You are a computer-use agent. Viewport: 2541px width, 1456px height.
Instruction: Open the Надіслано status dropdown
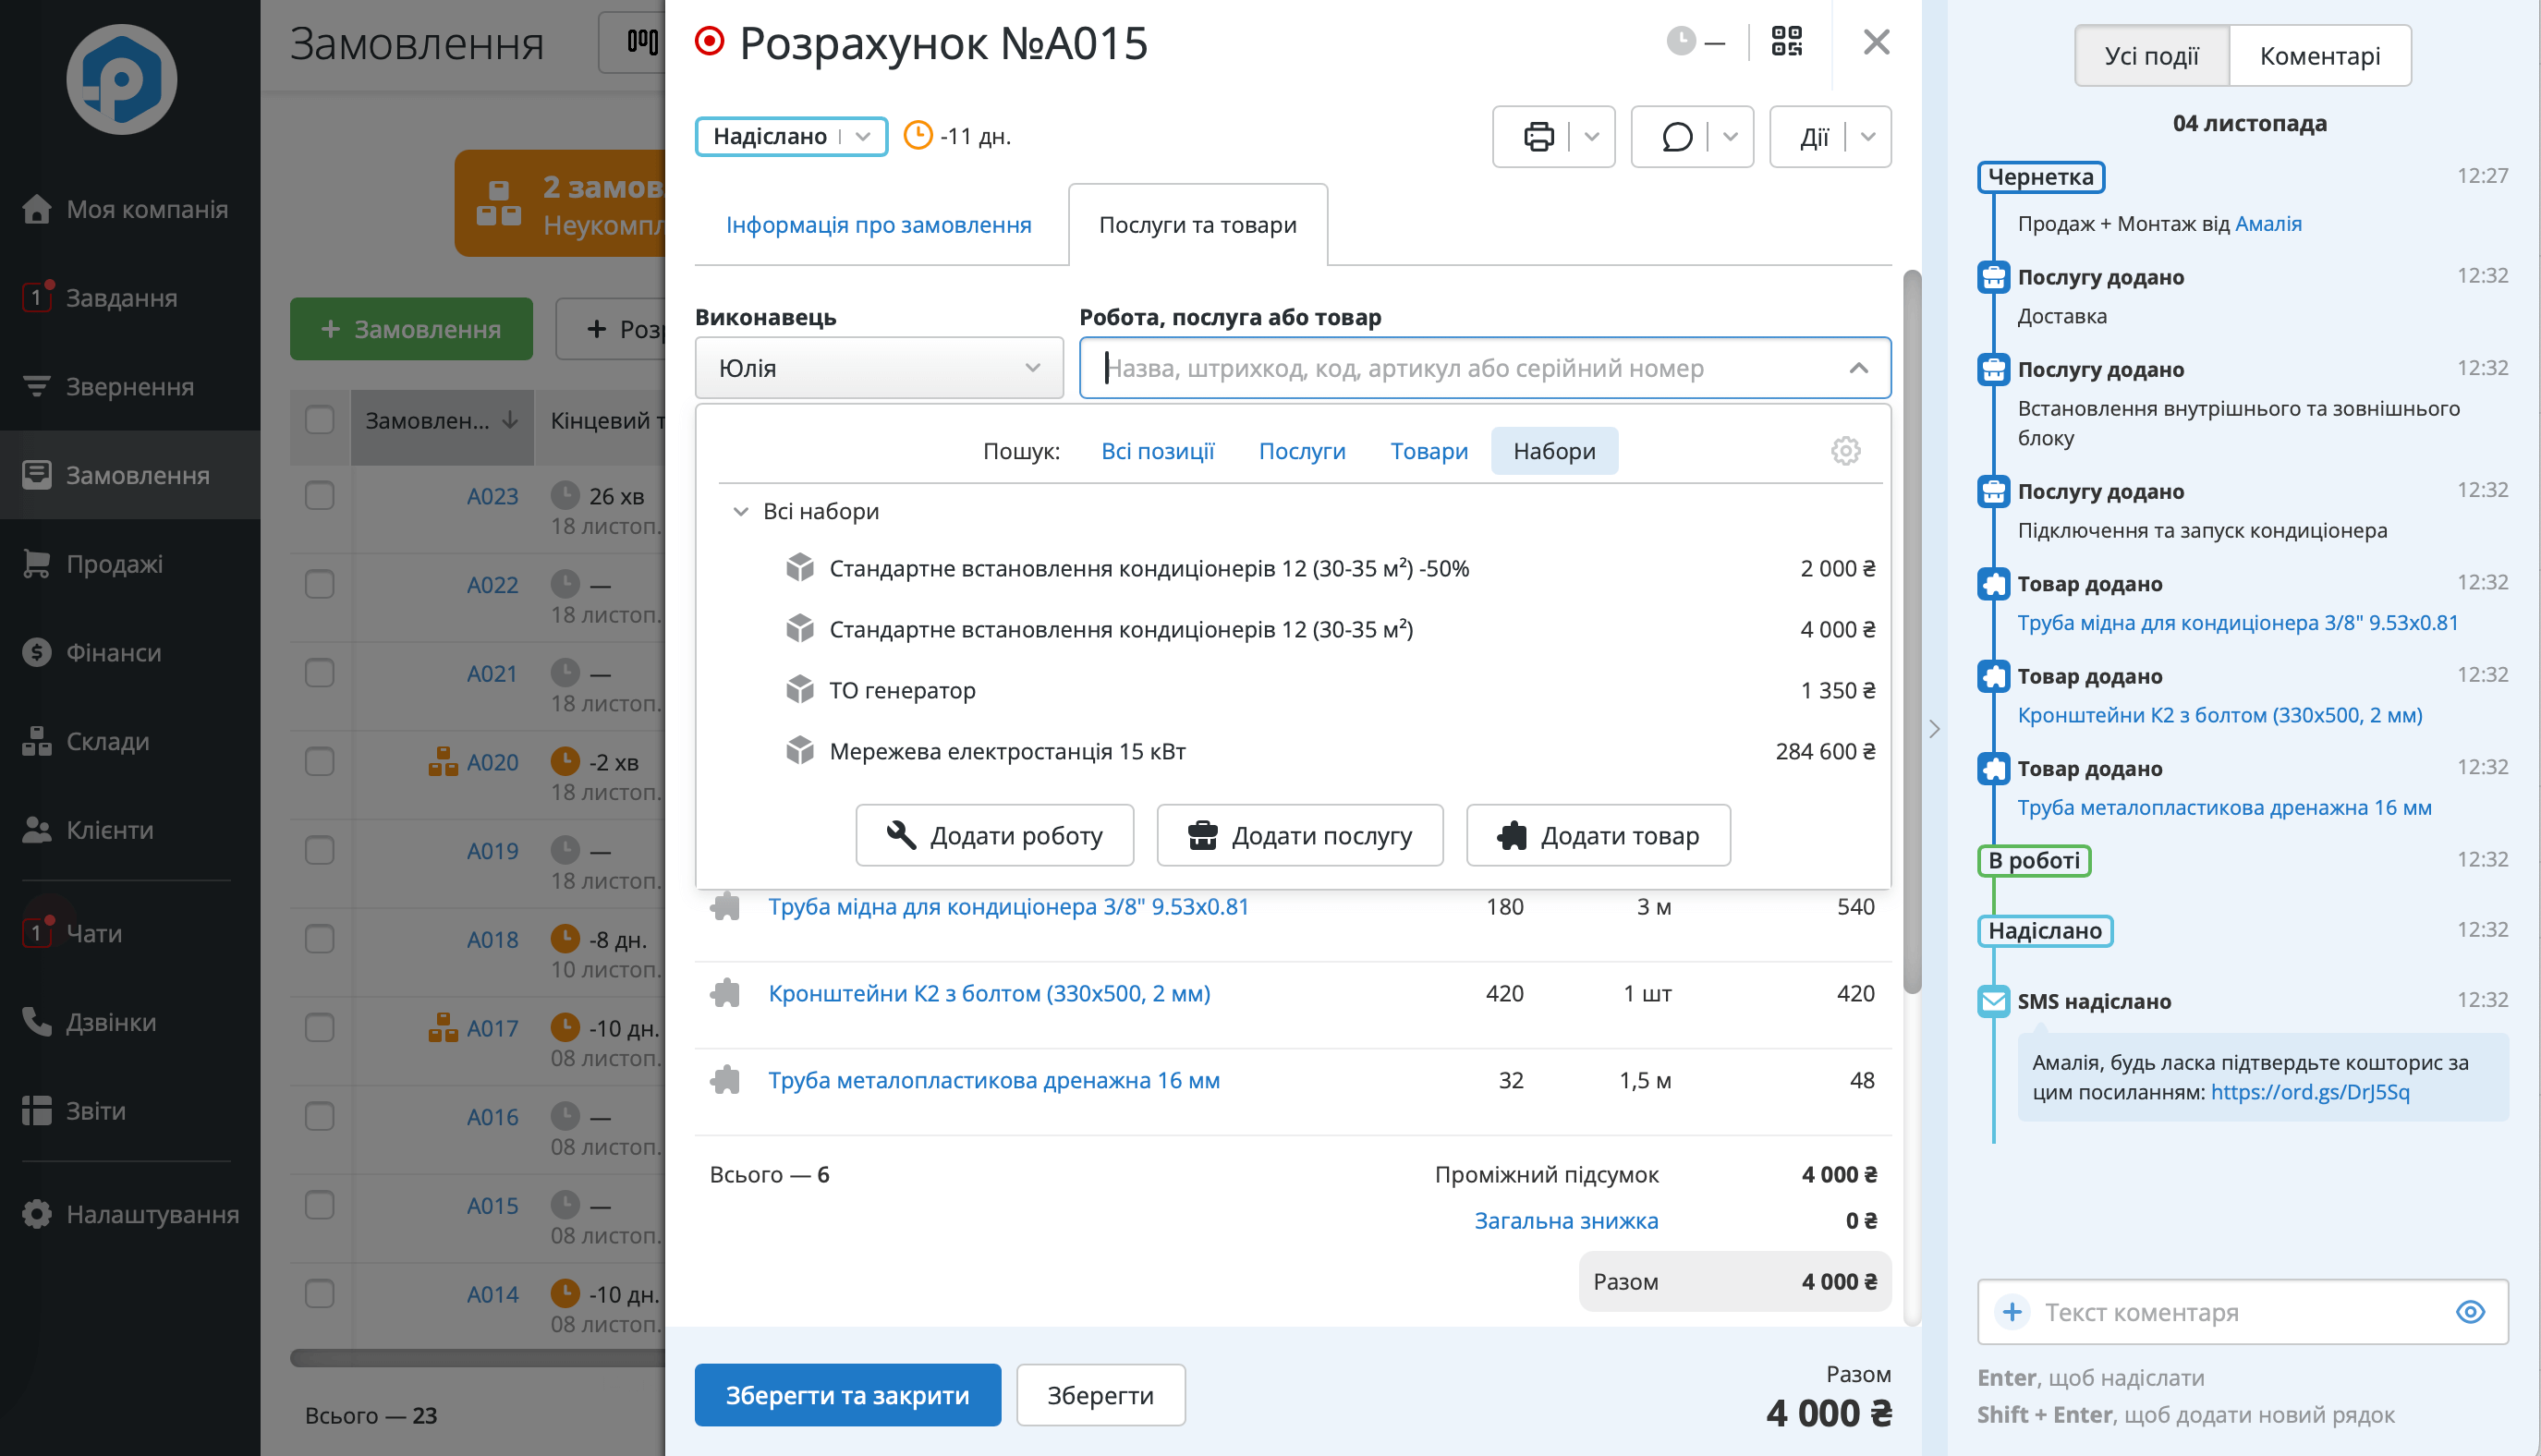point(791,136)
